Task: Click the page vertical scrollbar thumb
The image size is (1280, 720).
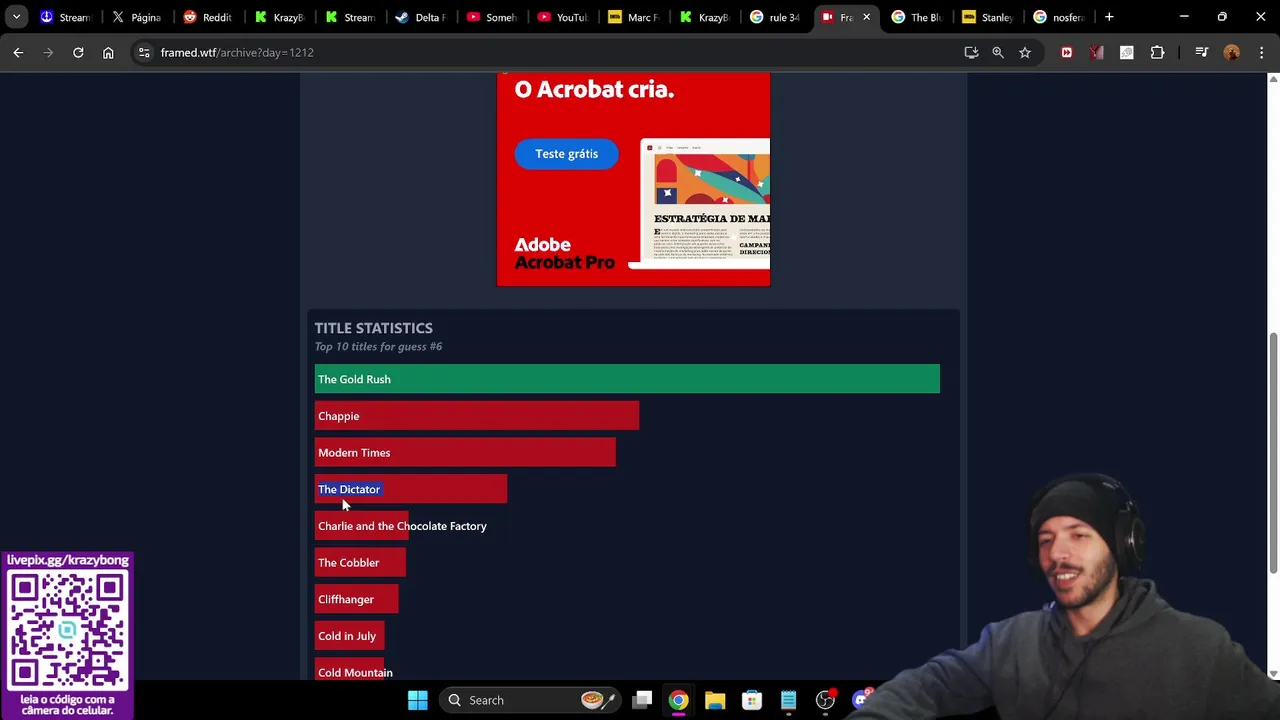Action: click(x=1273, y=452)
